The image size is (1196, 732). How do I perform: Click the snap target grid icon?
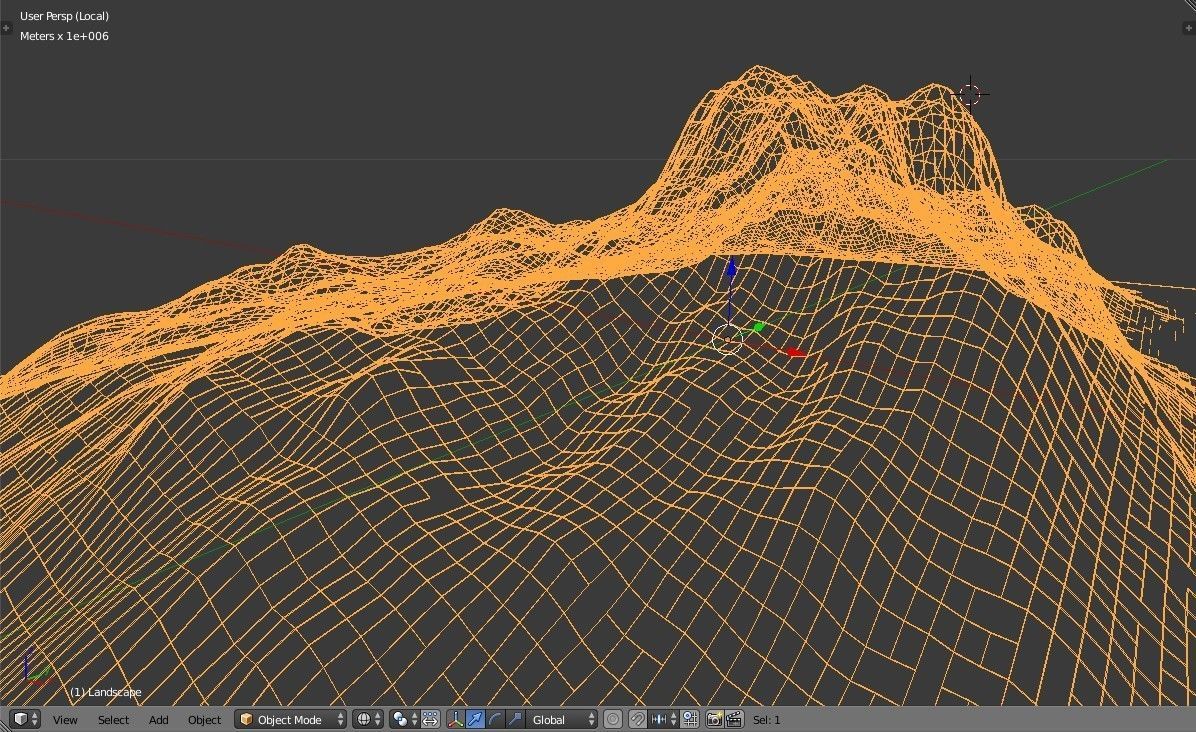[x=690, y=719]
